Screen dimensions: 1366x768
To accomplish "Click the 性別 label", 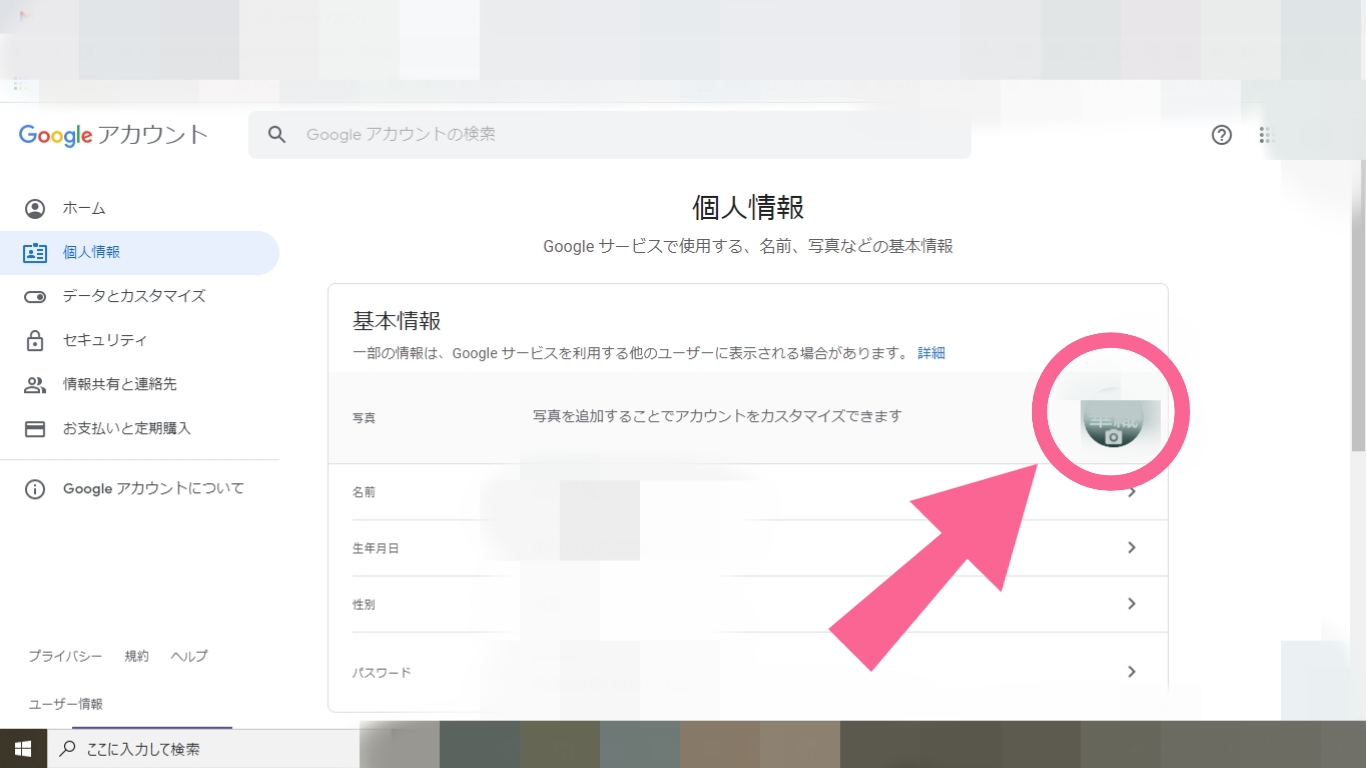I will coord(364,605).
